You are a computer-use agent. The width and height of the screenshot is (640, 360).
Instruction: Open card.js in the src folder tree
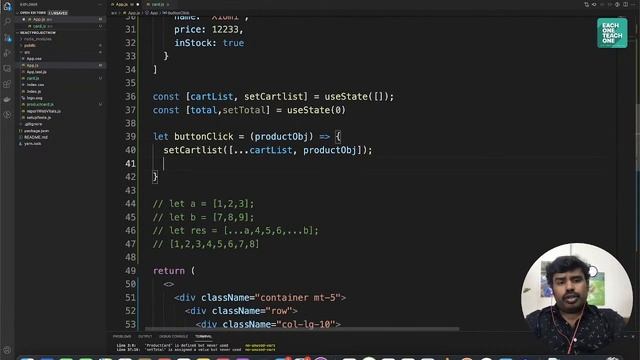click(33, 78)
